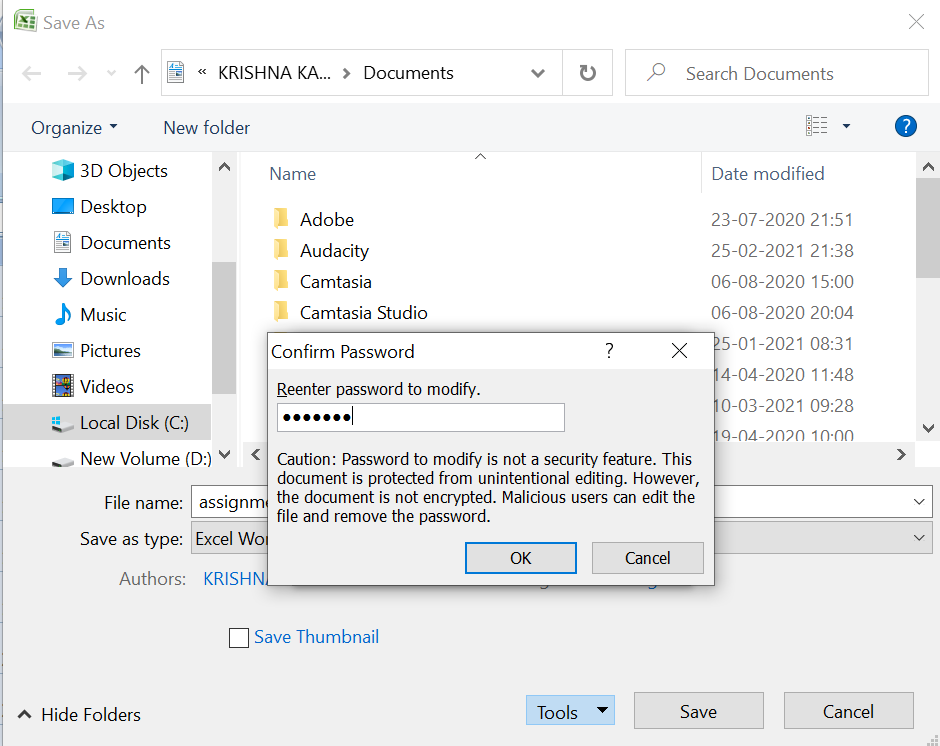940x746 pixels.
Task: Select the 3D Objects icon in sidebar
Action: (63, 171)
